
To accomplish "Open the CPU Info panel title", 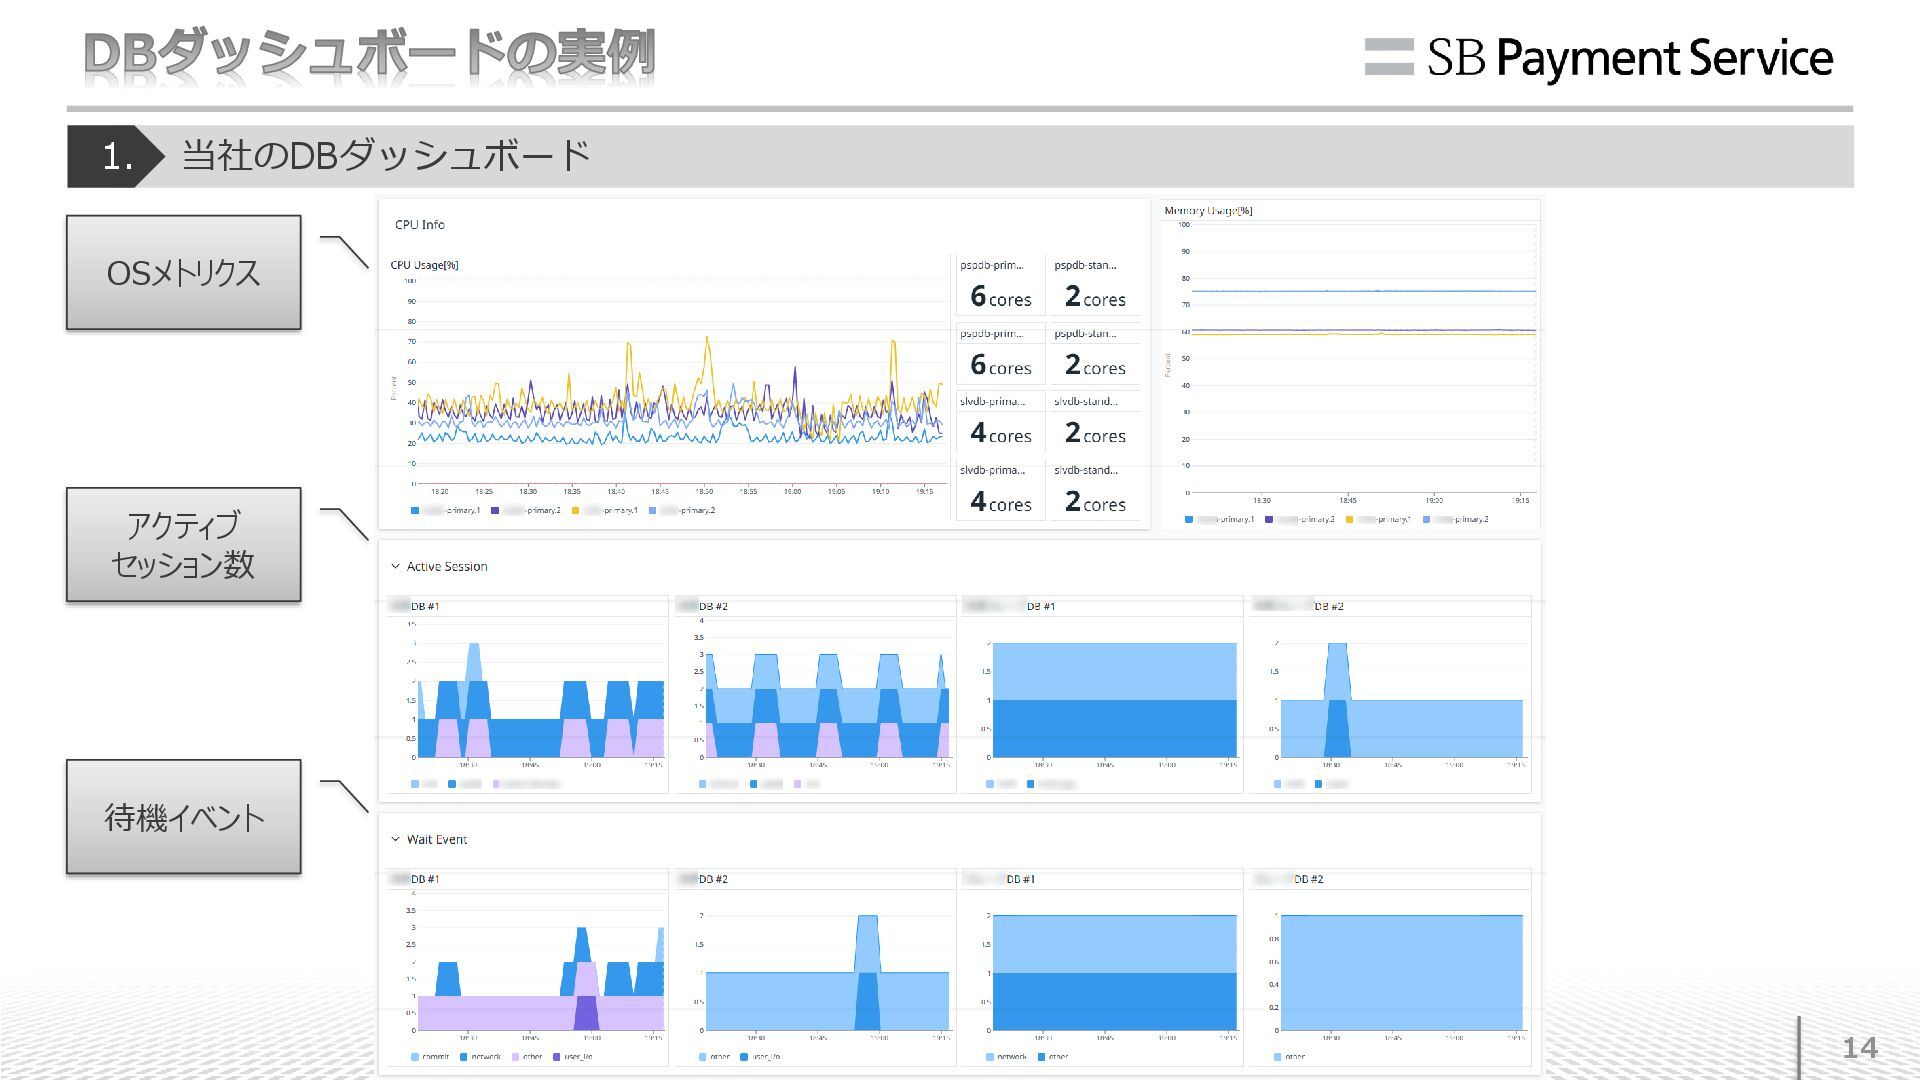I will pyautogui.click(x=419, y=225).
